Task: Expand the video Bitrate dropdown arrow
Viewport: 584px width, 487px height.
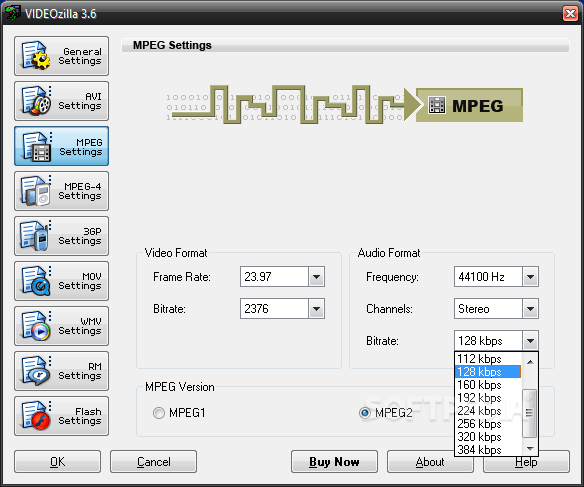Action: [x=317, y=309]
